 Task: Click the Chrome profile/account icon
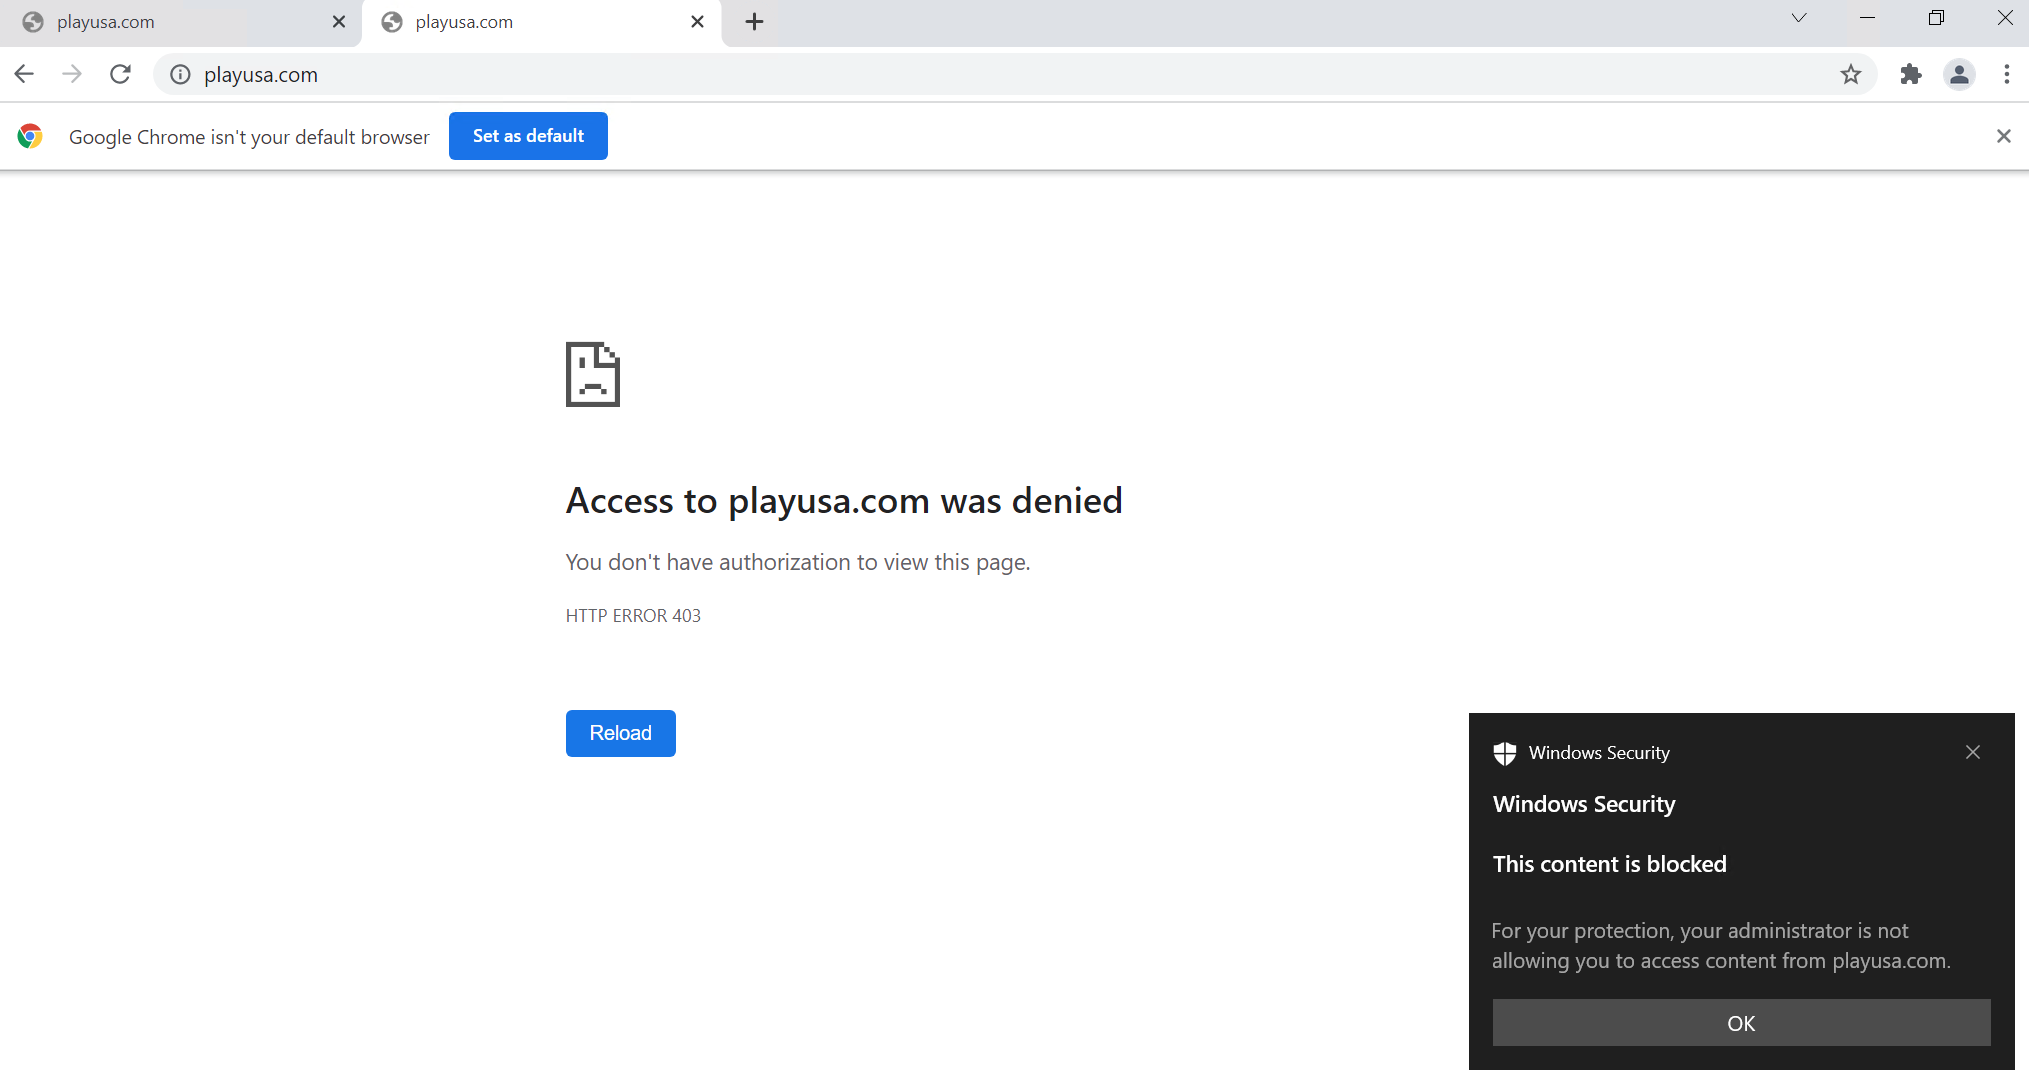tap(1959, 74)
